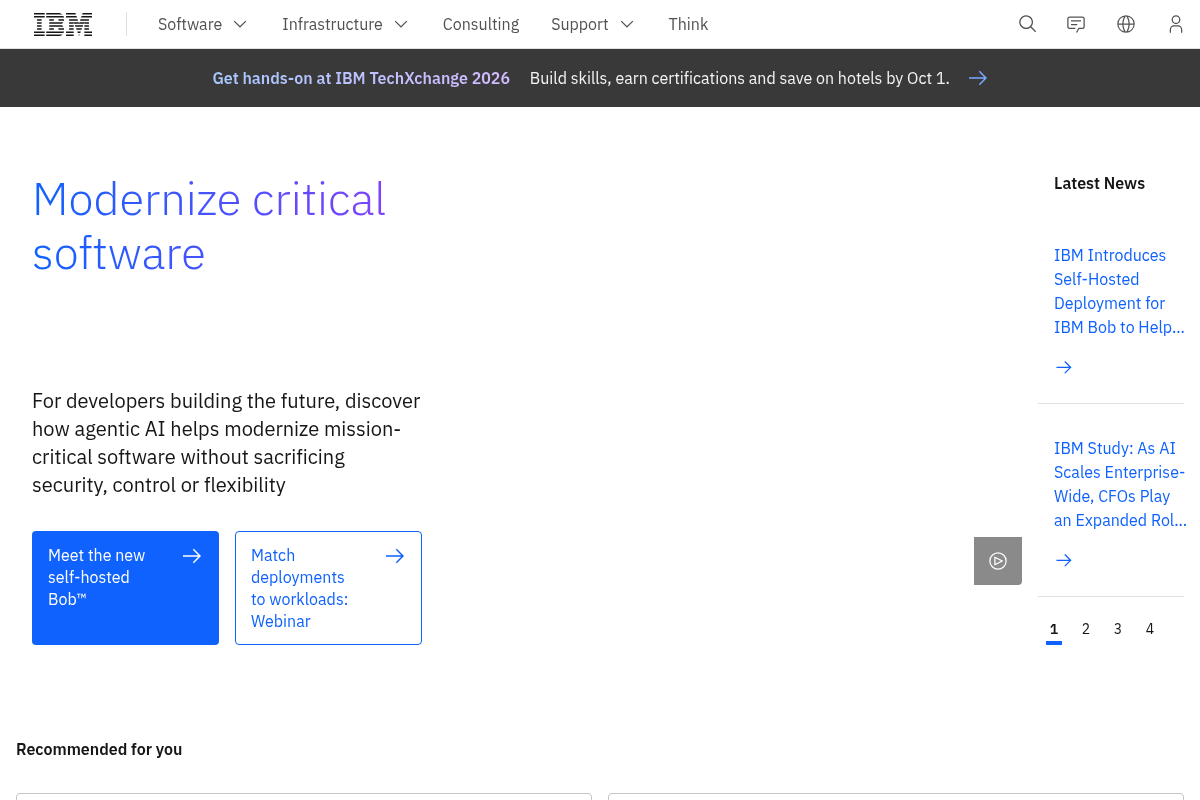Screen dimensions: 1200x800
Task: Click the Recommended for you heading
Action: coord(99,749)
